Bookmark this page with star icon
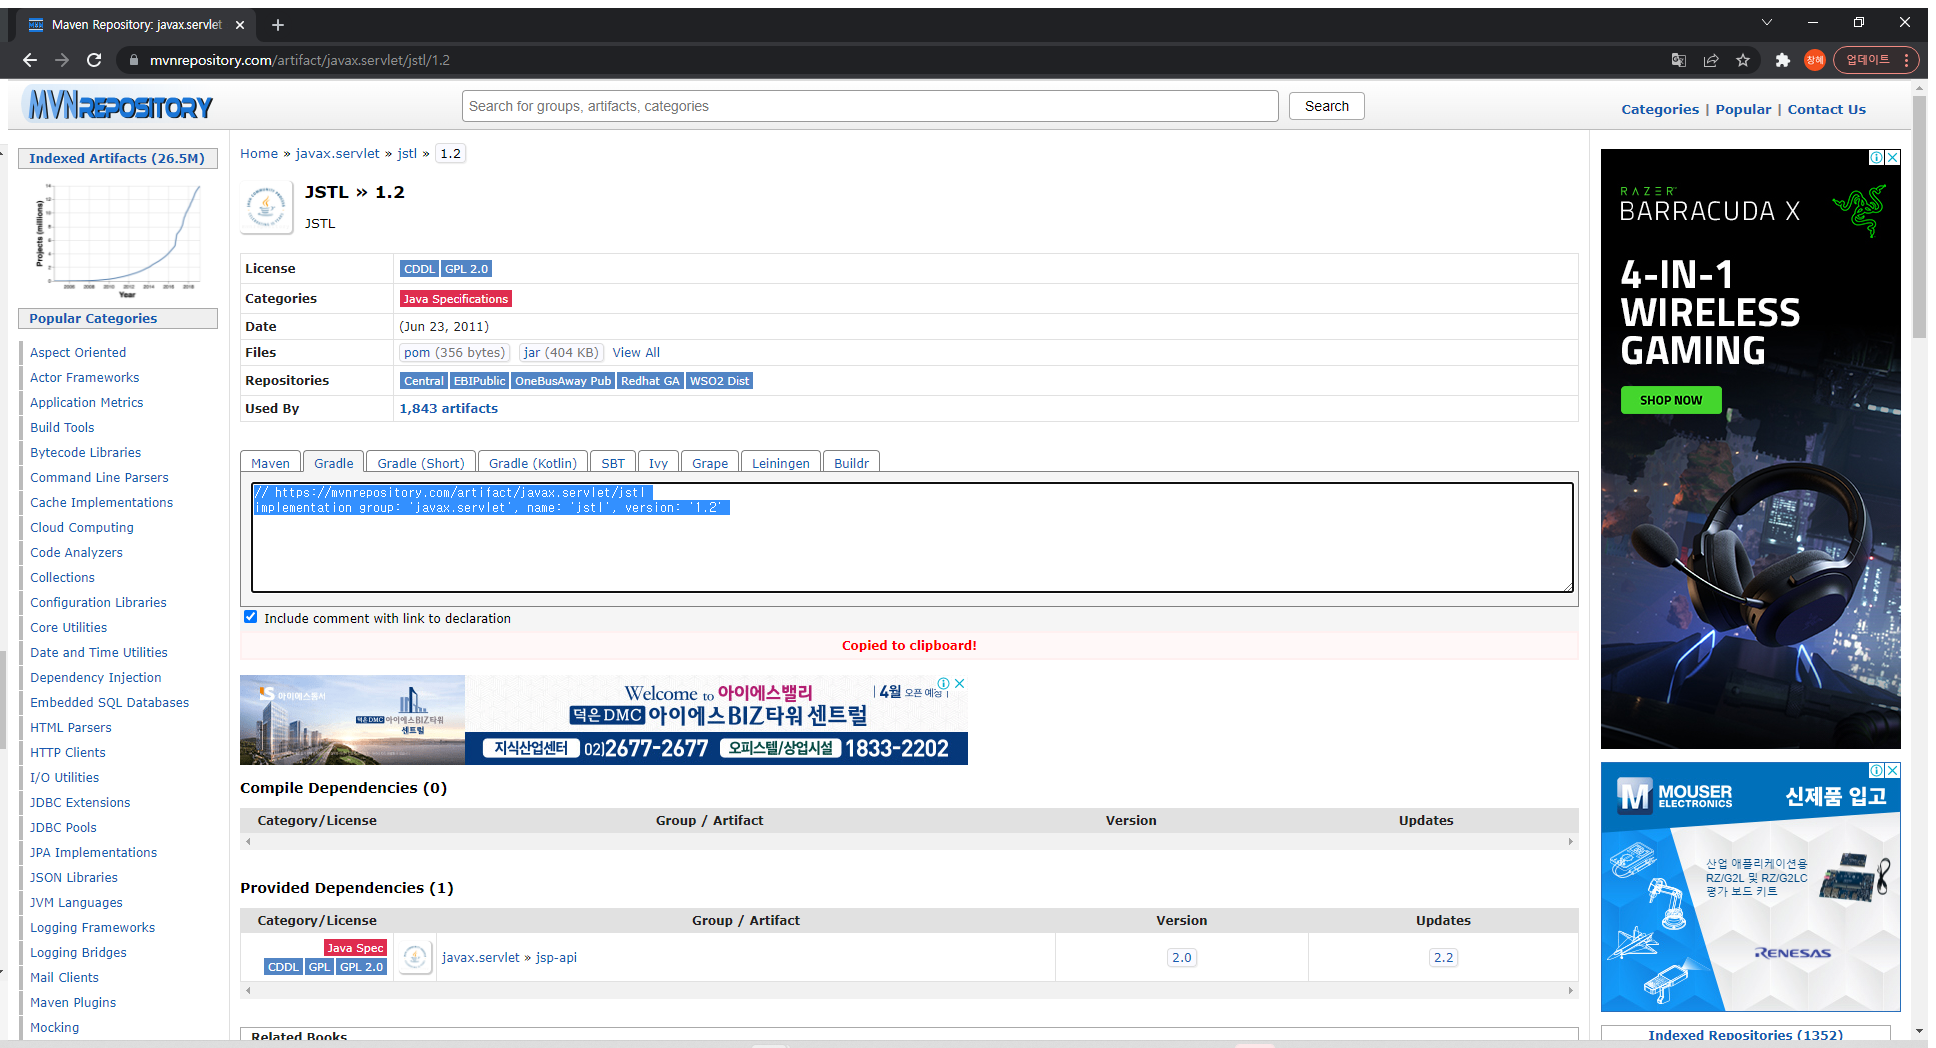 (x=1743, y=60)
